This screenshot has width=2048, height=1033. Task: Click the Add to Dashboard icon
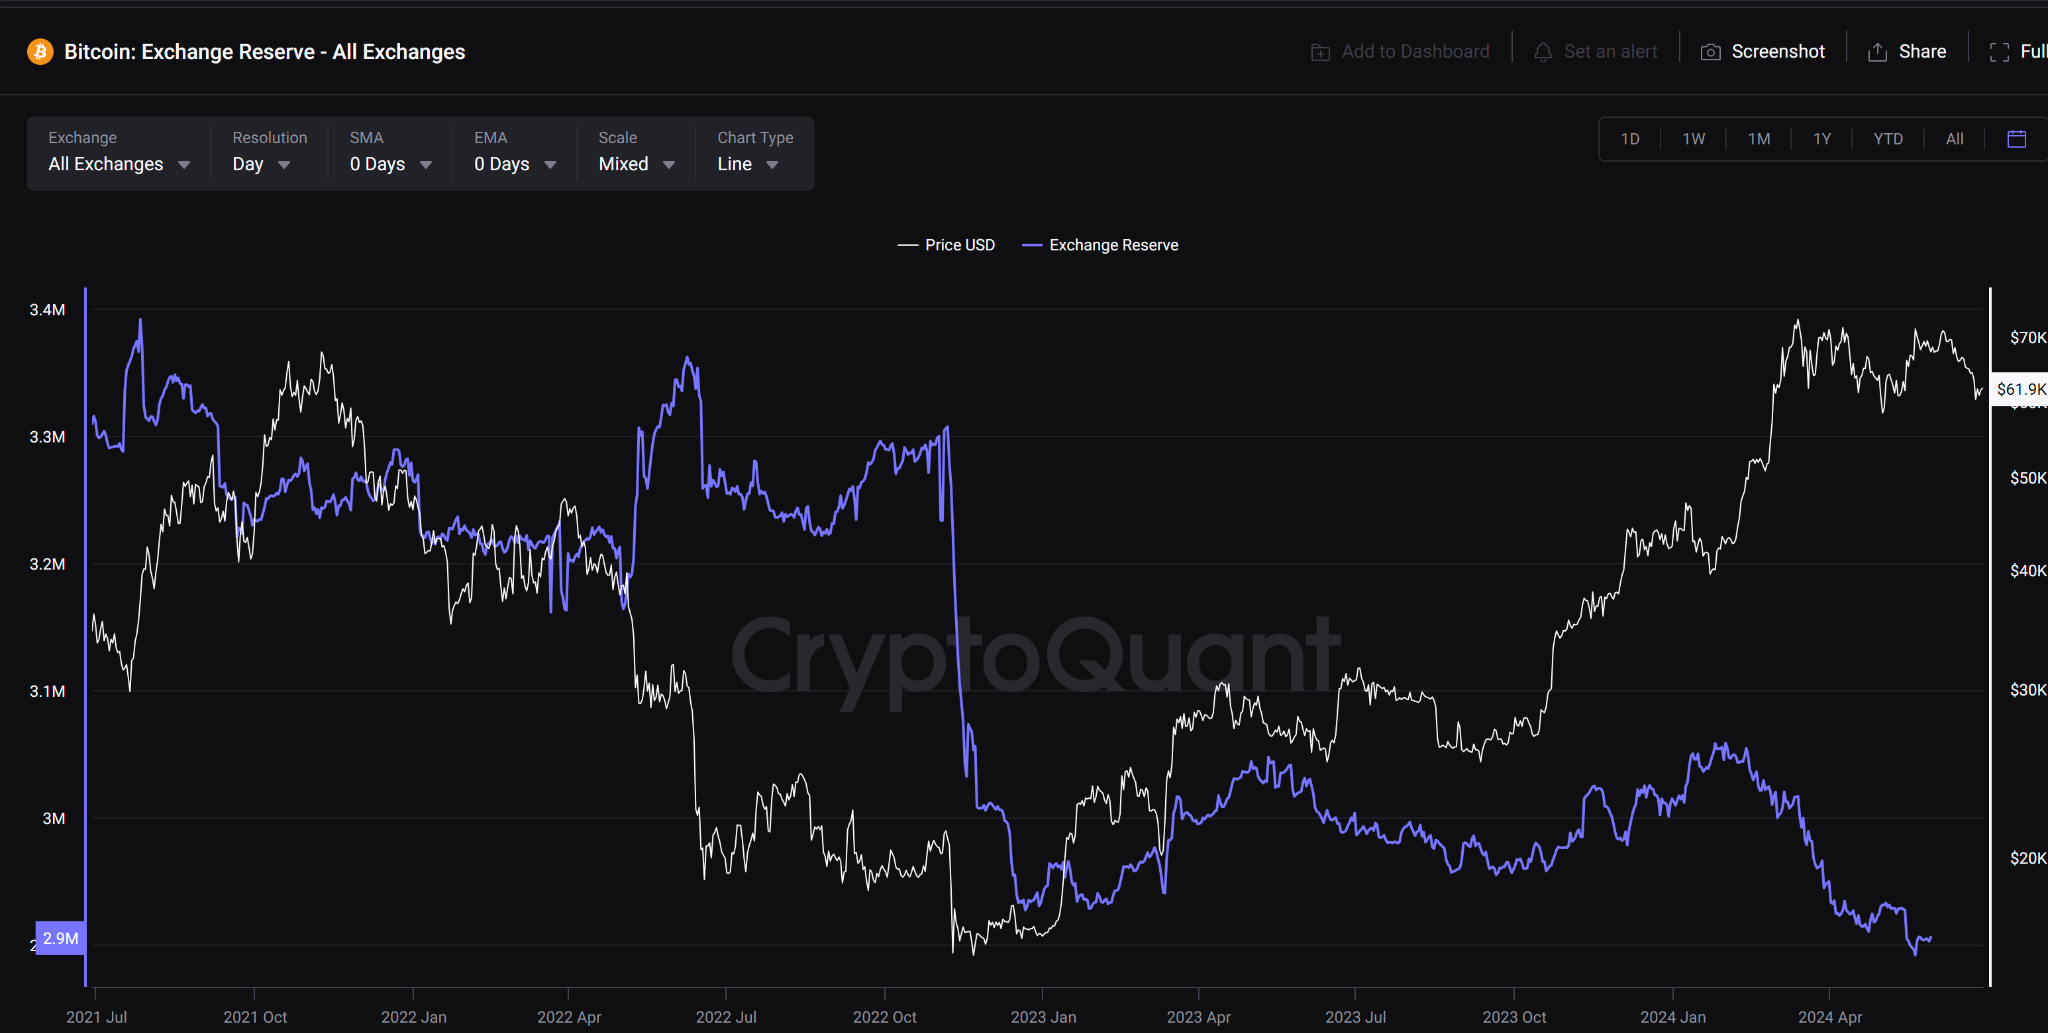pos(1320,52)
